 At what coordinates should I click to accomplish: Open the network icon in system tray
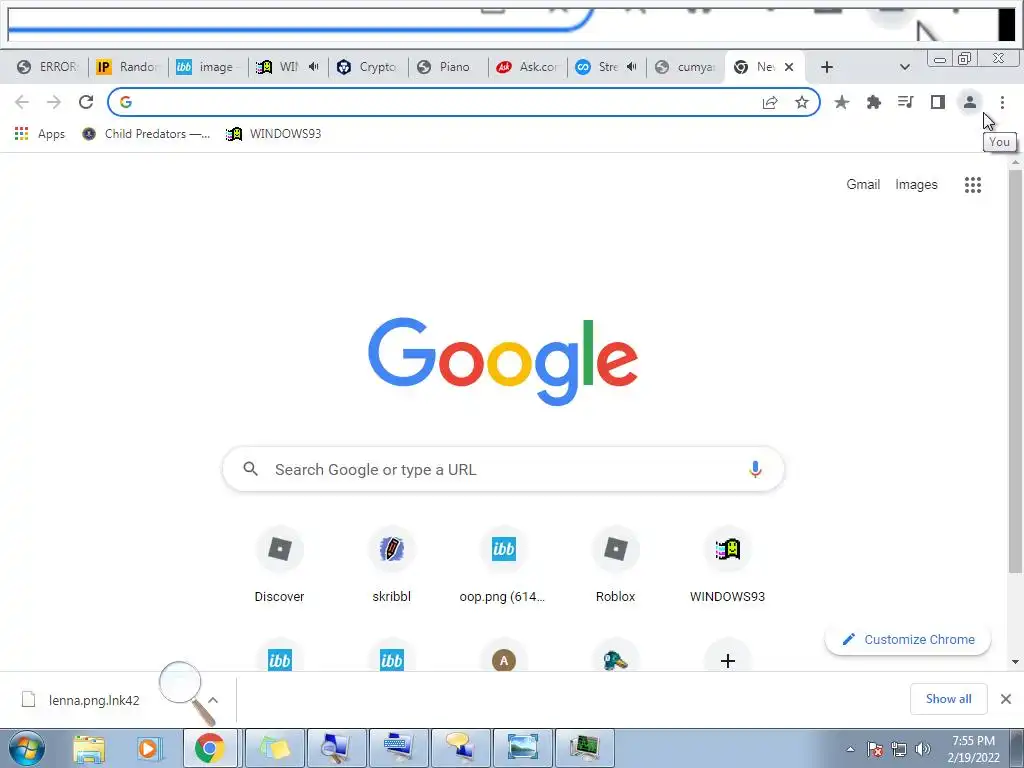[899, 749]
